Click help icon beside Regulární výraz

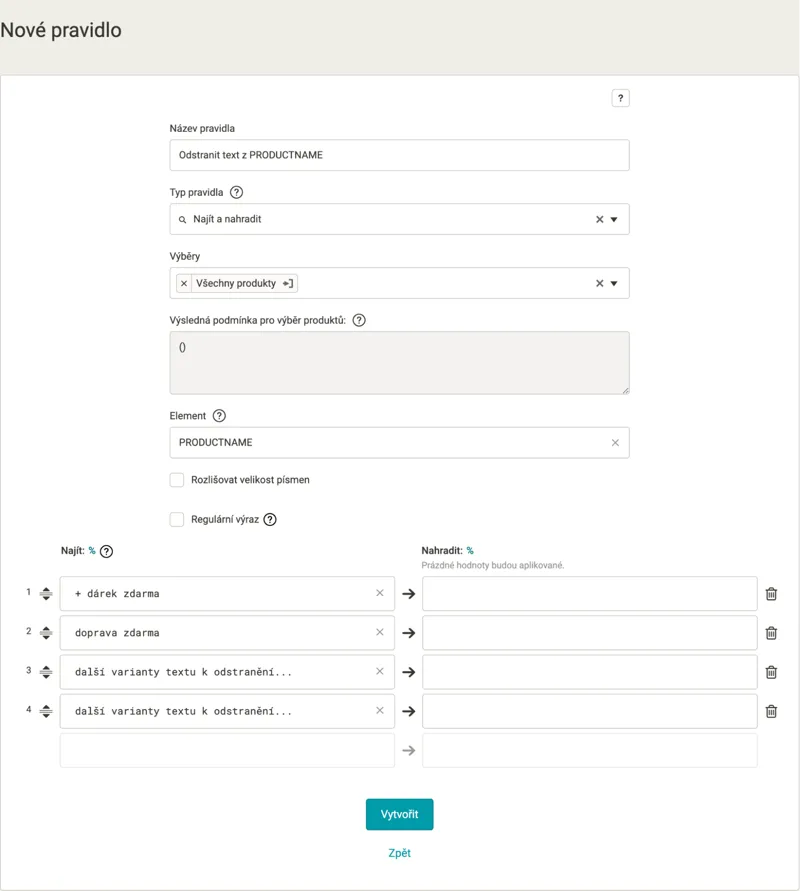[270, 519]
